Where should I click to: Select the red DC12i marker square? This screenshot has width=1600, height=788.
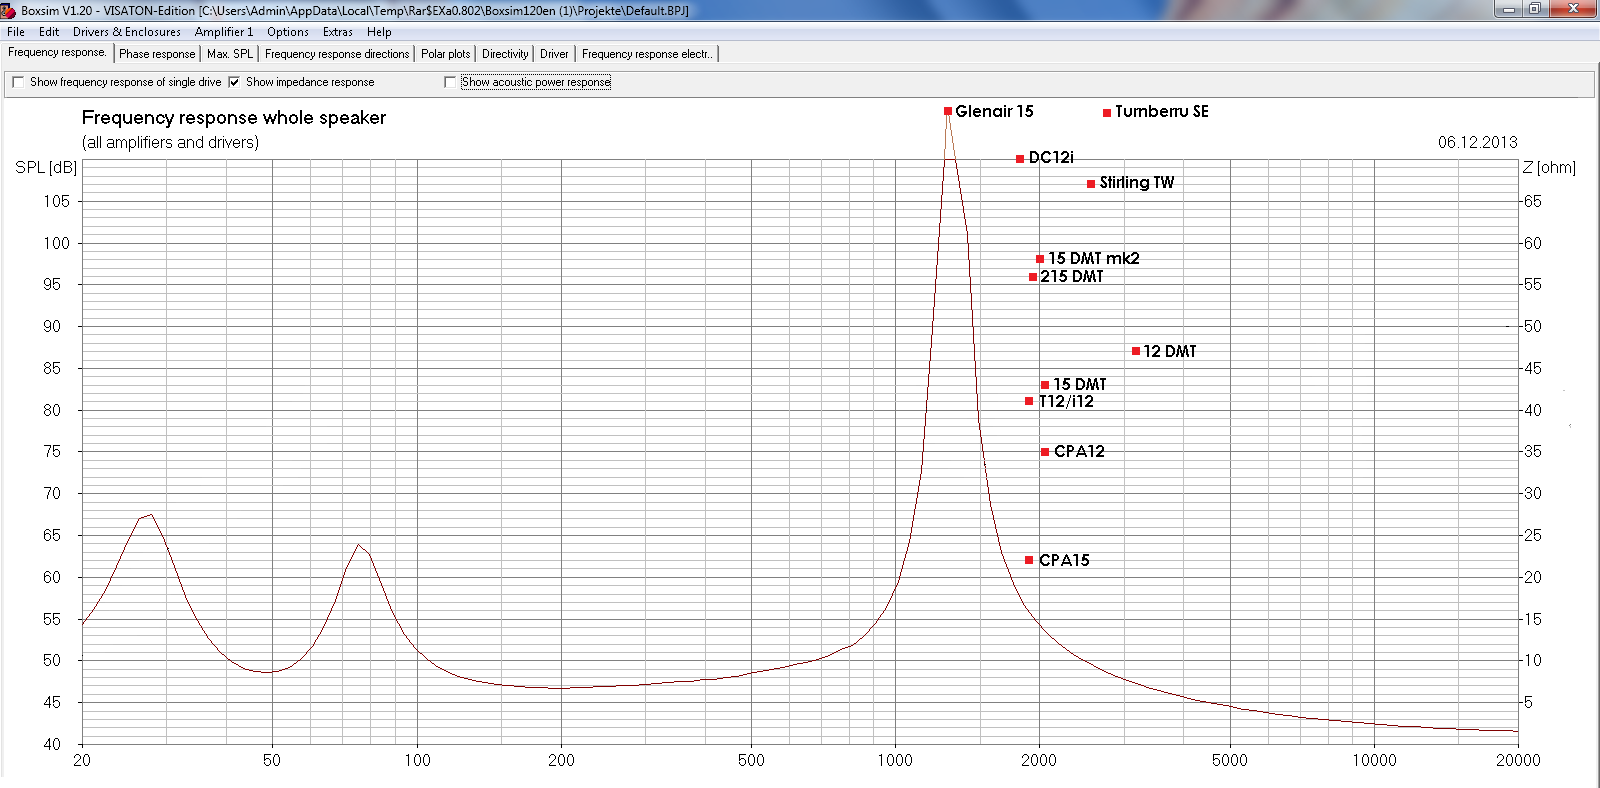pyautogui.click(x=1020, y=159)
